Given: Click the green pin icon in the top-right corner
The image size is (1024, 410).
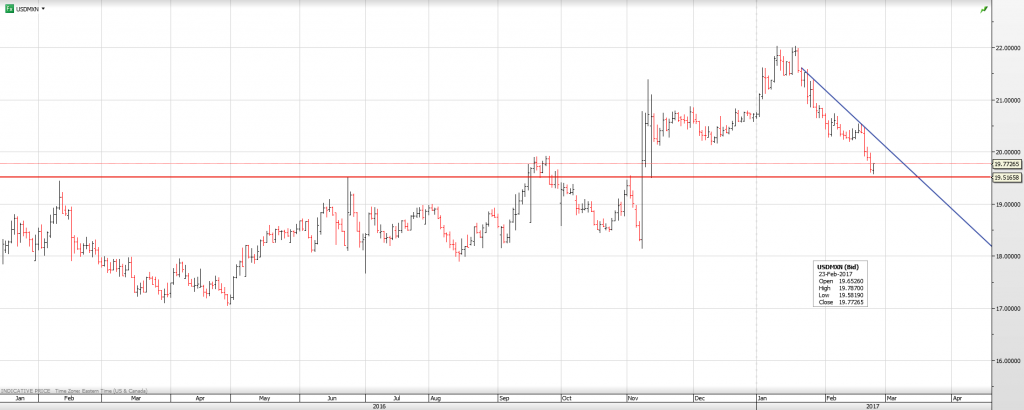Looking at the screenshot, I should point(1012,8).
